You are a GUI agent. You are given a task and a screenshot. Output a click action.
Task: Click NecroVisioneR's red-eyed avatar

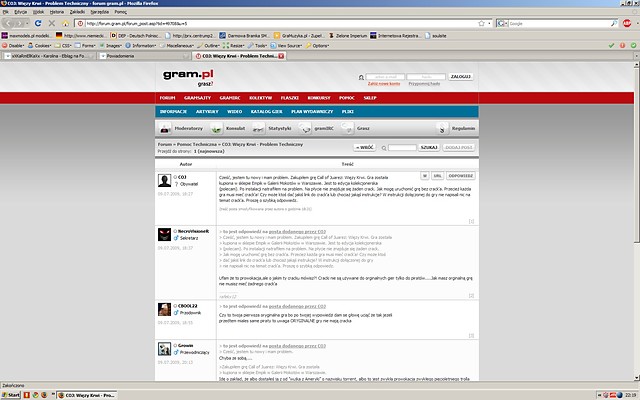[164, 234]
